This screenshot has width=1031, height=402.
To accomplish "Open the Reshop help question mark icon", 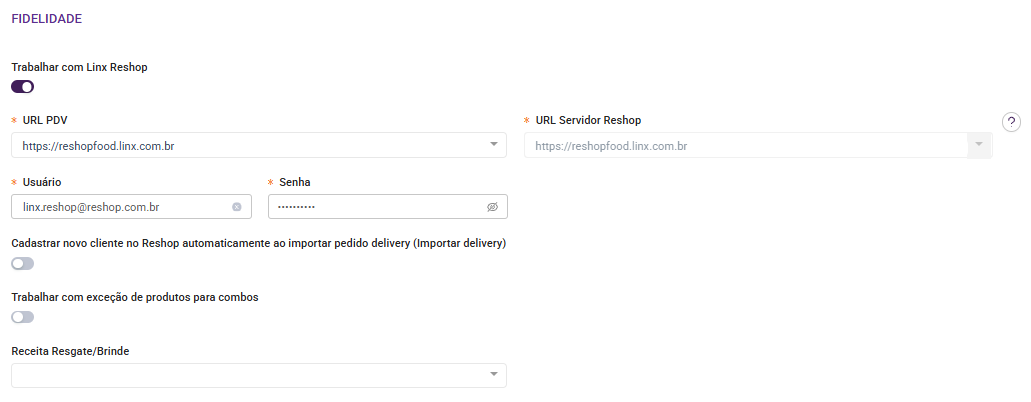I will [x=1011, y=122].
